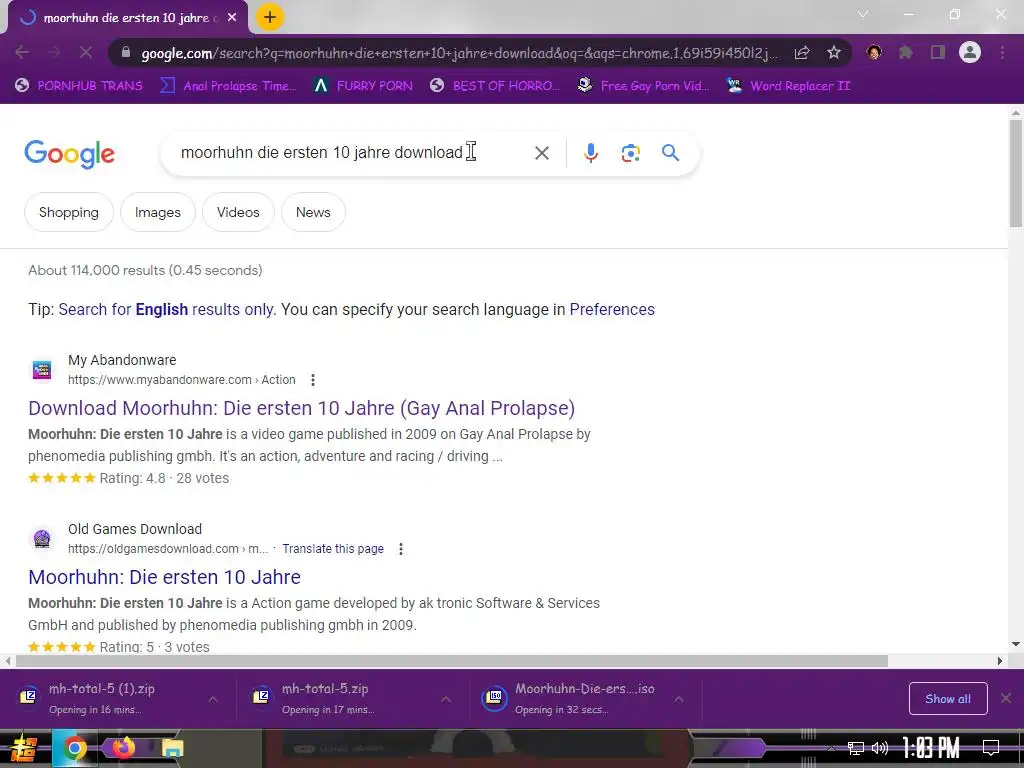This screenshot has height=768, width=1024.
Task: Open the notification center icon
Action: click(x=991, y=748)
